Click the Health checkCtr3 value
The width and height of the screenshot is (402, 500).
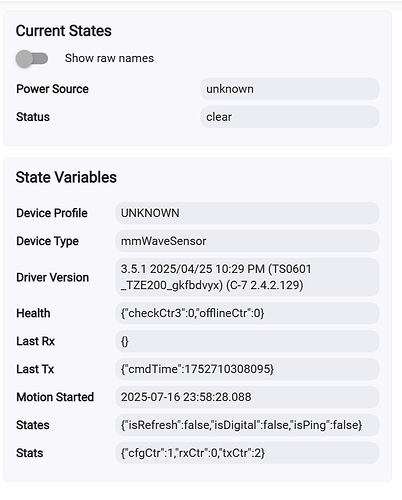click(247, 313)
